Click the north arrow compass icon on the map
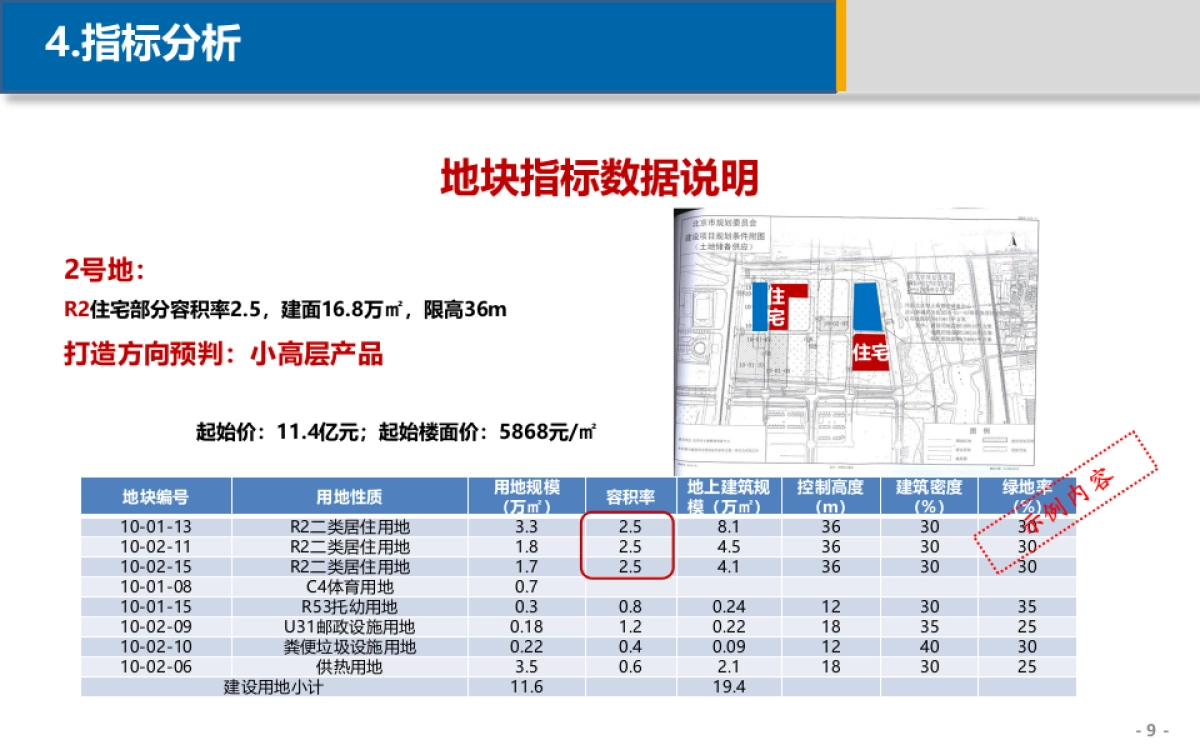The image size is (1200, 750). point(1012,240)
